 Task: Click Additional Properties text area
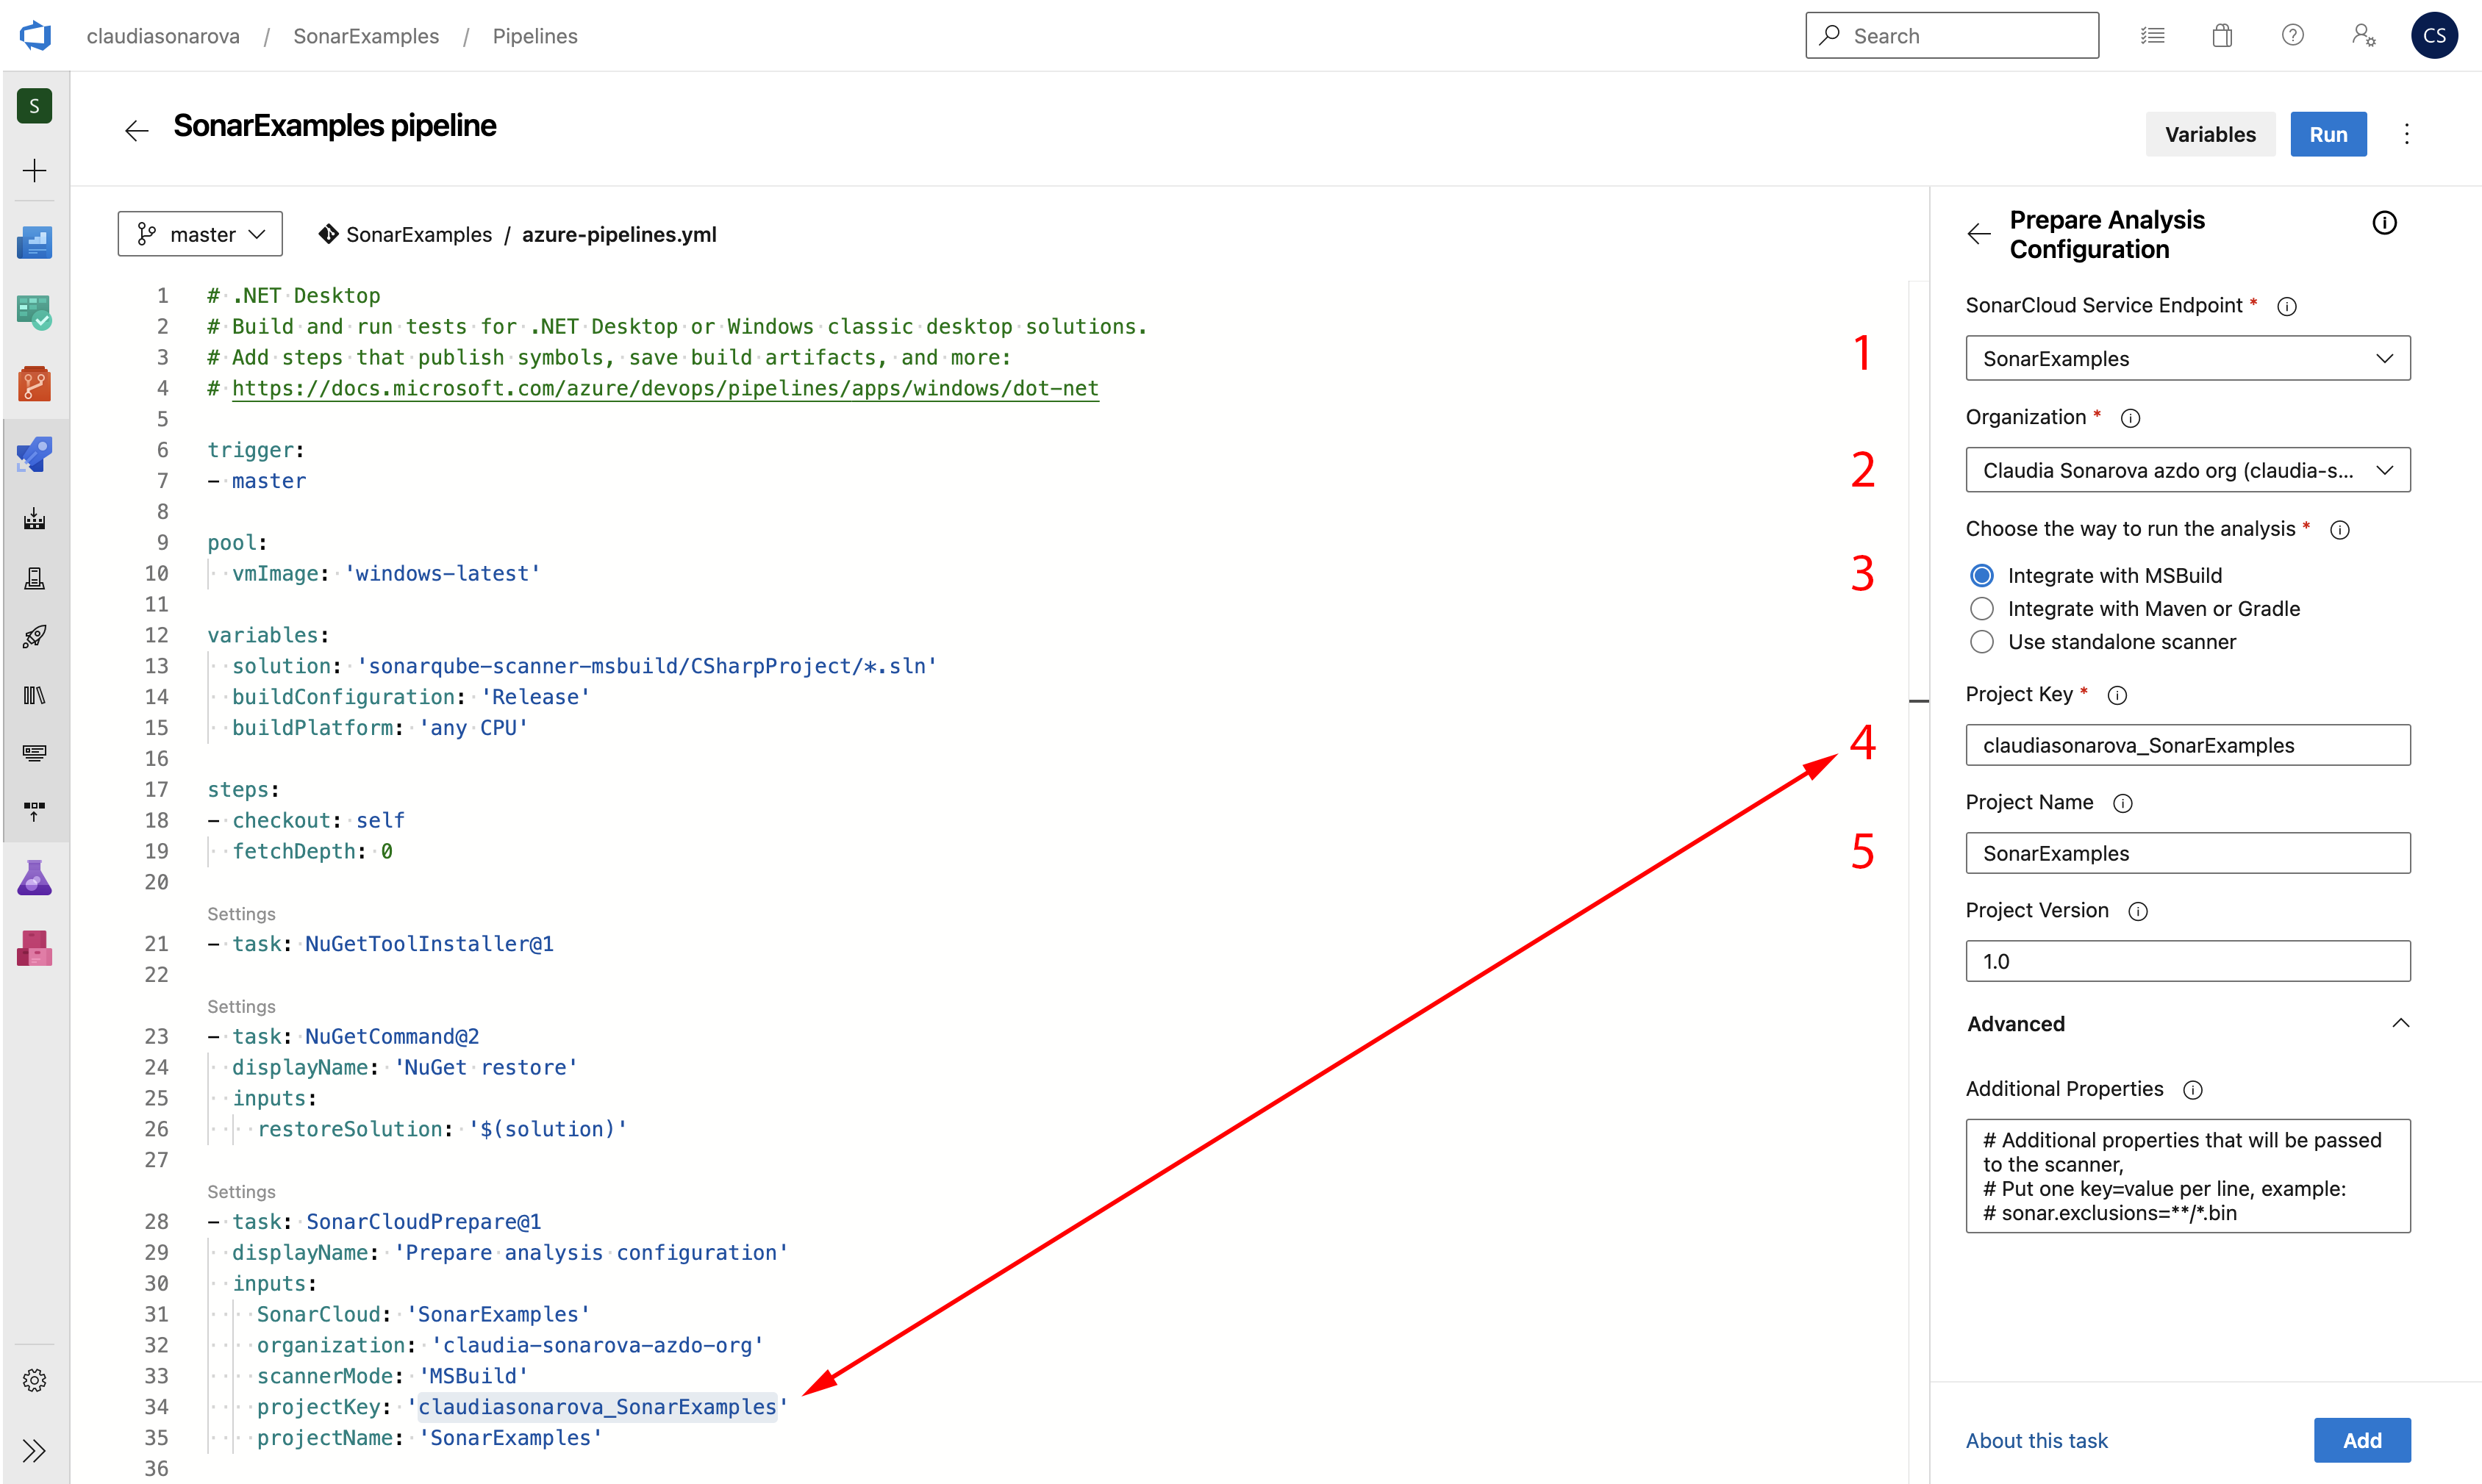[x=2188, y=1177]
